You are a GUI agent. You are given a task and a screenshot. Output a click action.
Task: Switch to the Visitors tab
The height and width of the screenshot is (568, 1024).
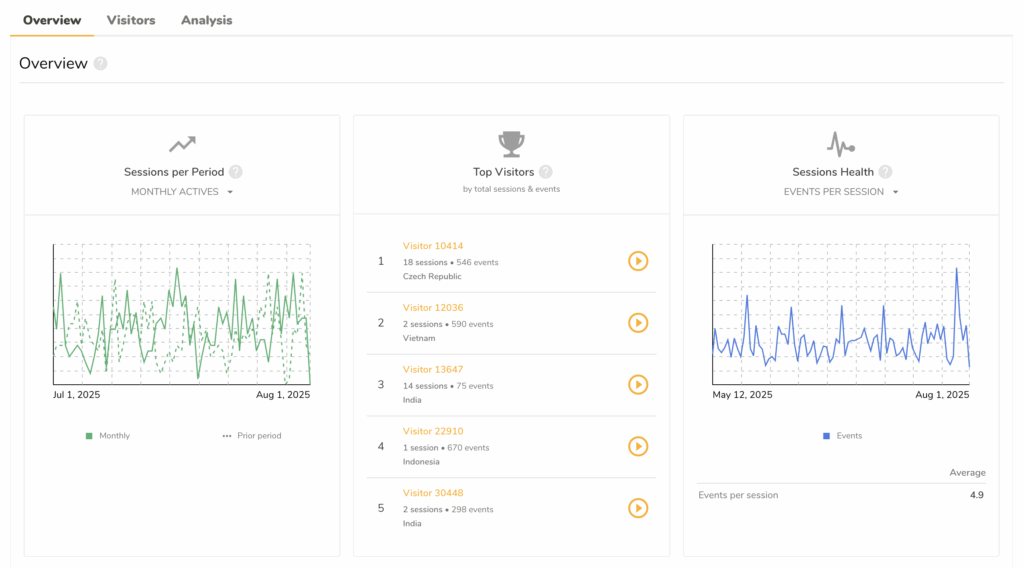[x=131, y=20]
